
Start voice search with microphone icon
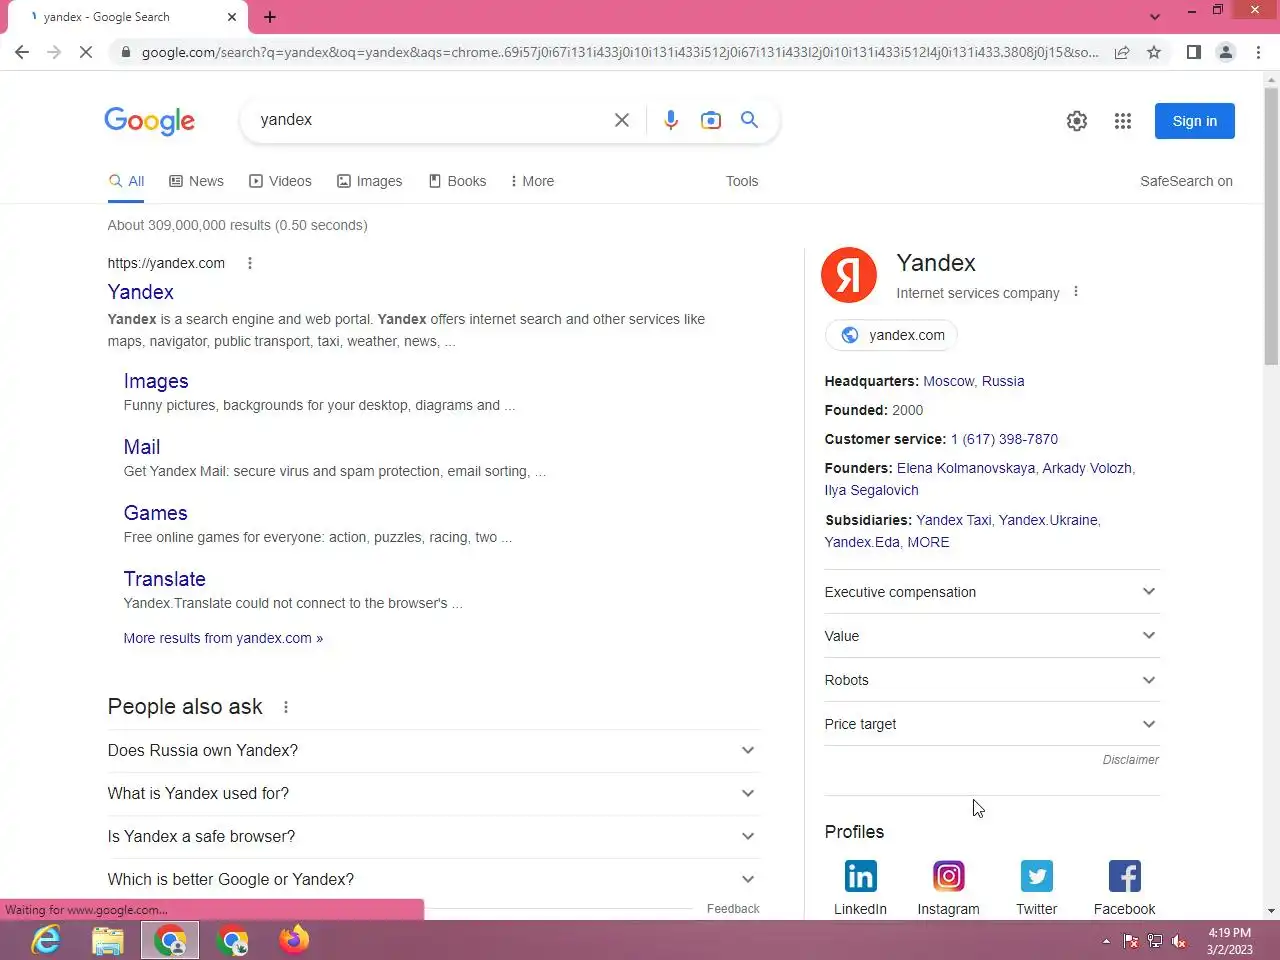(671, 120)
